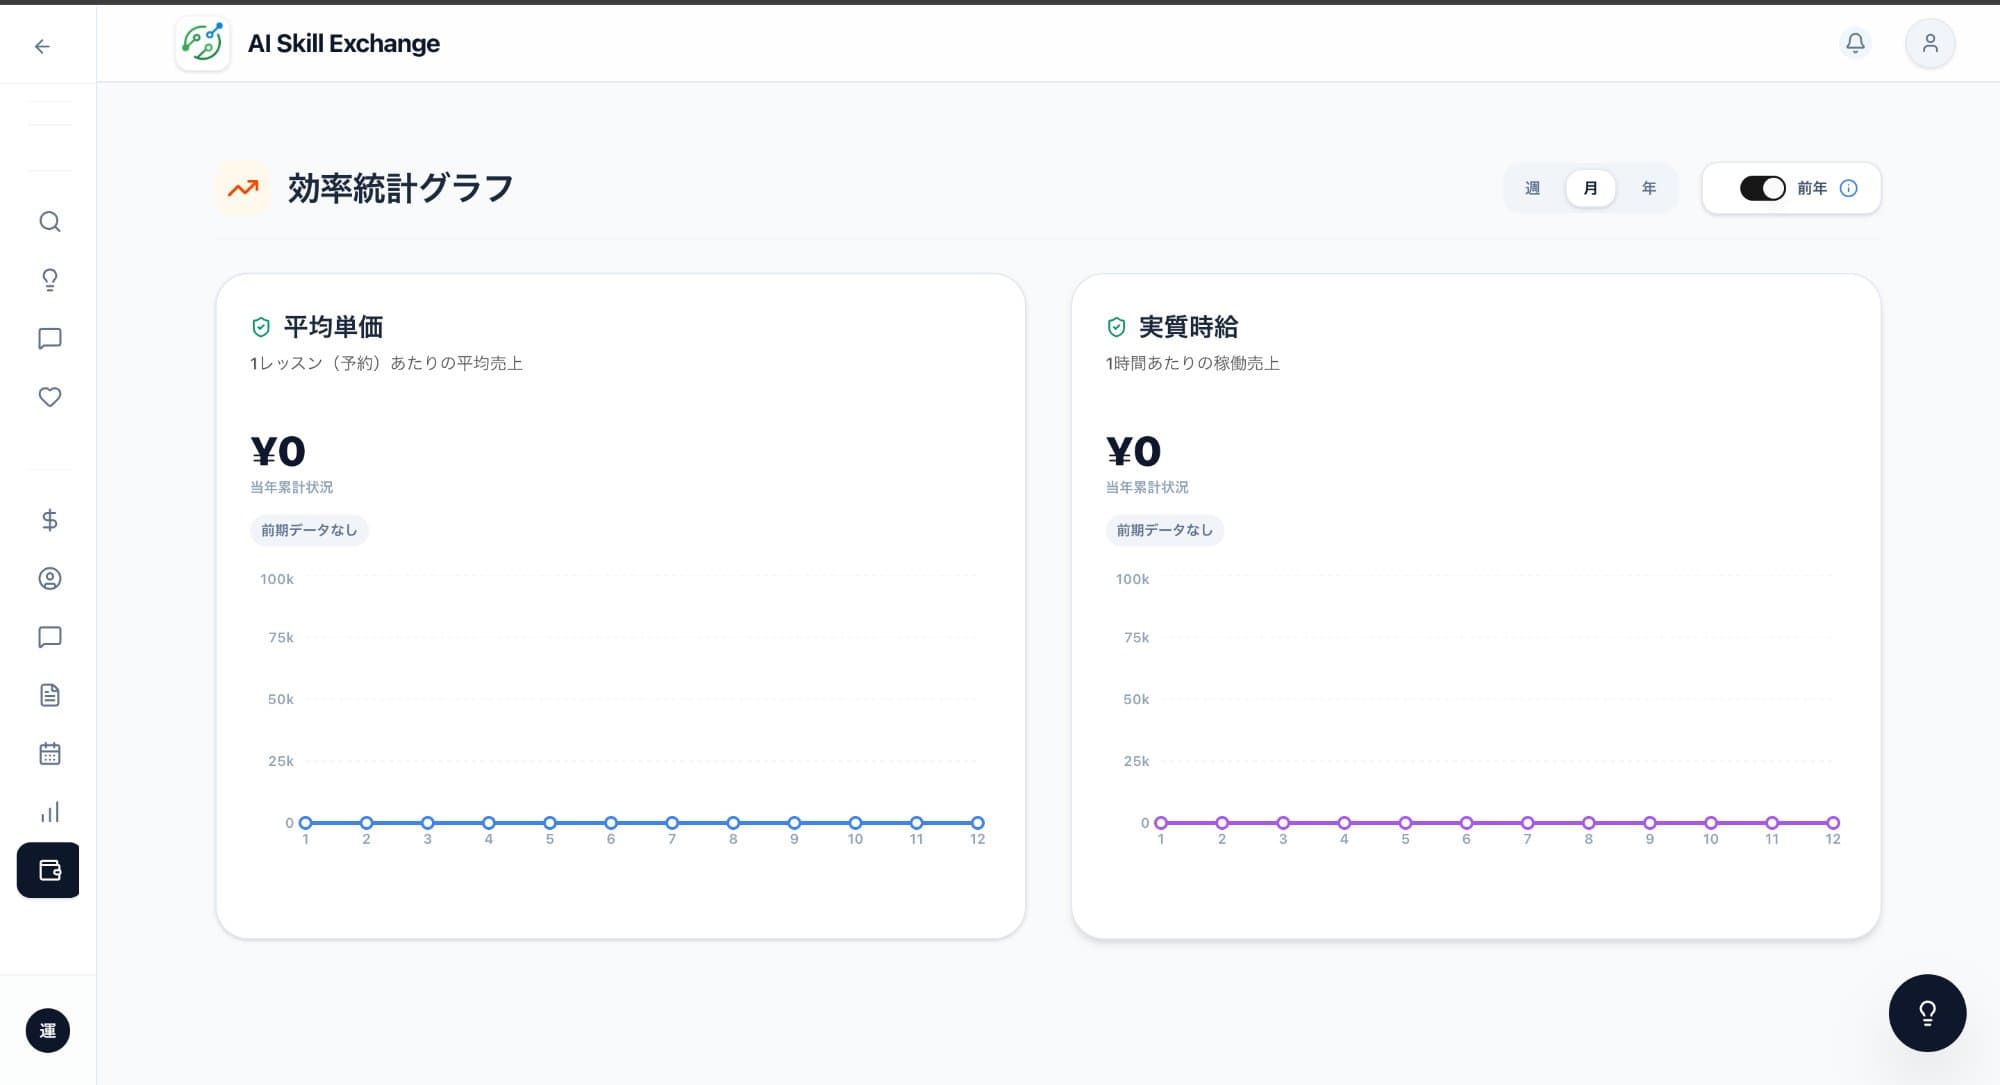
Task: Click the profile circle sidebar icon
Action: [49, 578]
